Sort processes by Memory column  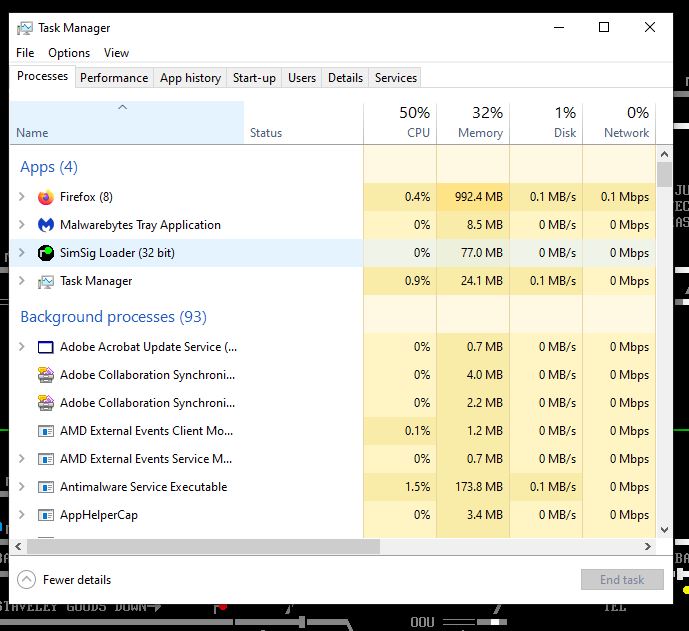(473, 123)
